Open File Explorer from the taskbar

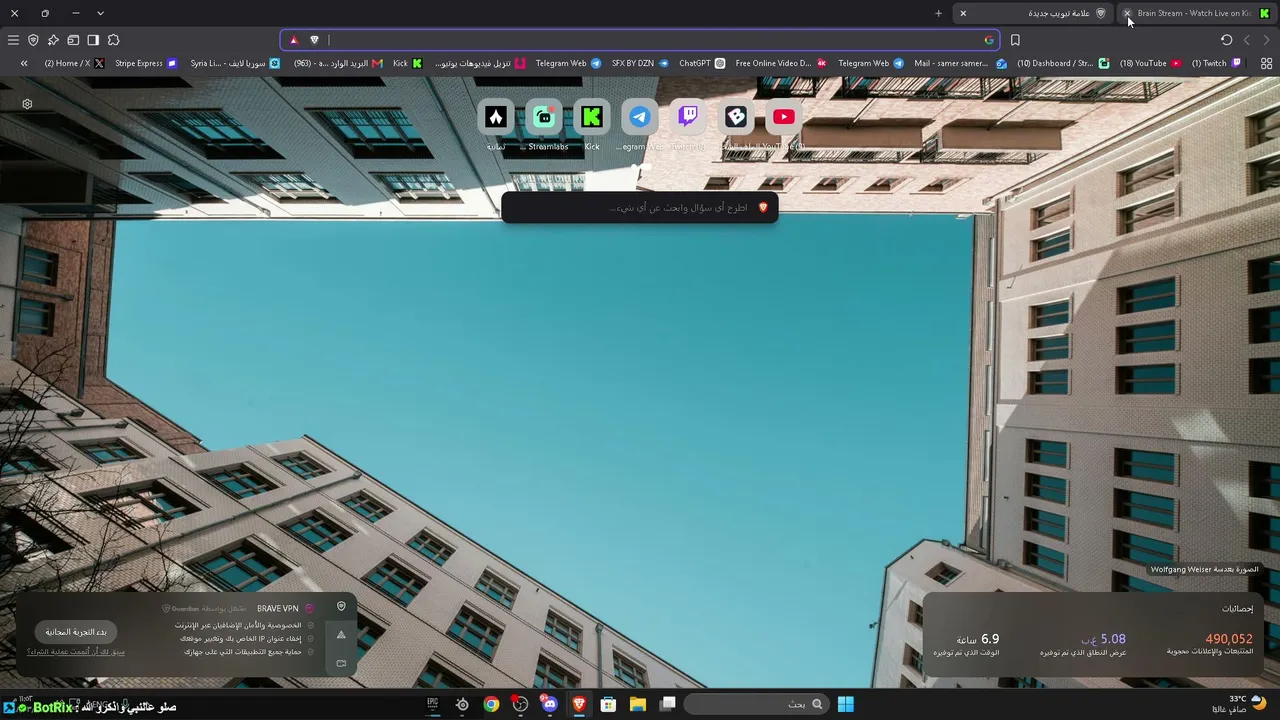tap(637, 704)
